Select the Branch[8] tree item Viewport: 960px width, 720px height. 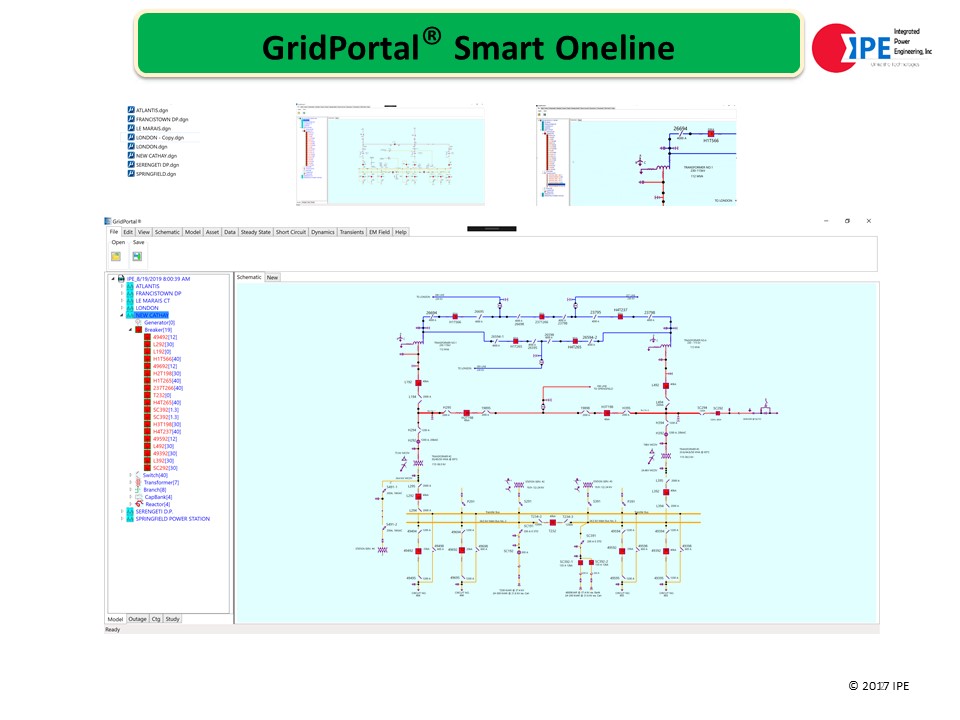click(x=155, y=490)
